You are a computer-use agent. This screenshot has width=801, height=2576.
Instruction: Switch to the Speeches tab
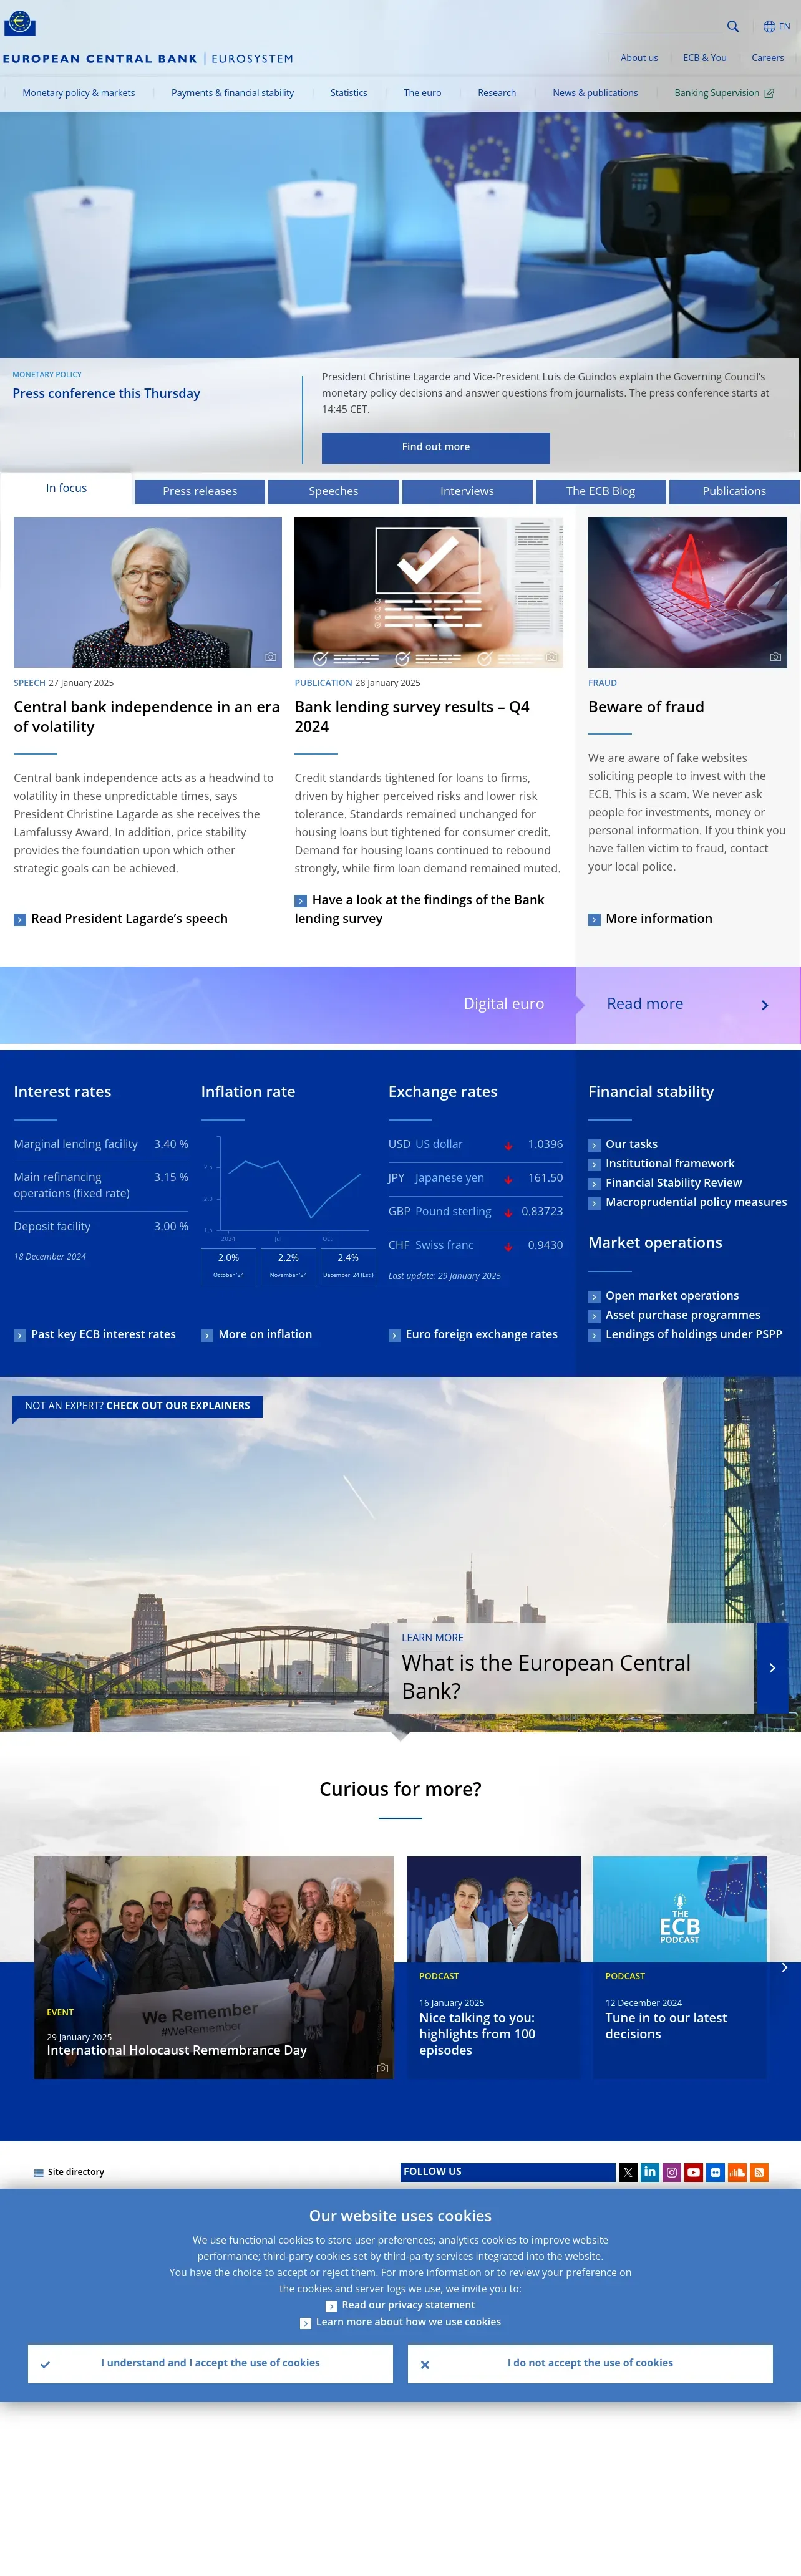(x=333, y=491)
